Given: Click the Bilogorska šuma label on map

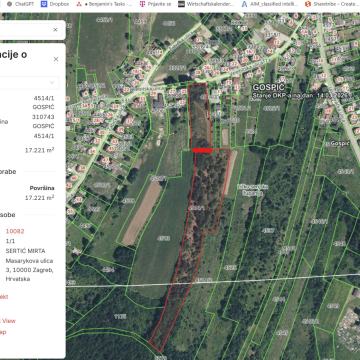Looking at the screenshot, I should (253, 190).
